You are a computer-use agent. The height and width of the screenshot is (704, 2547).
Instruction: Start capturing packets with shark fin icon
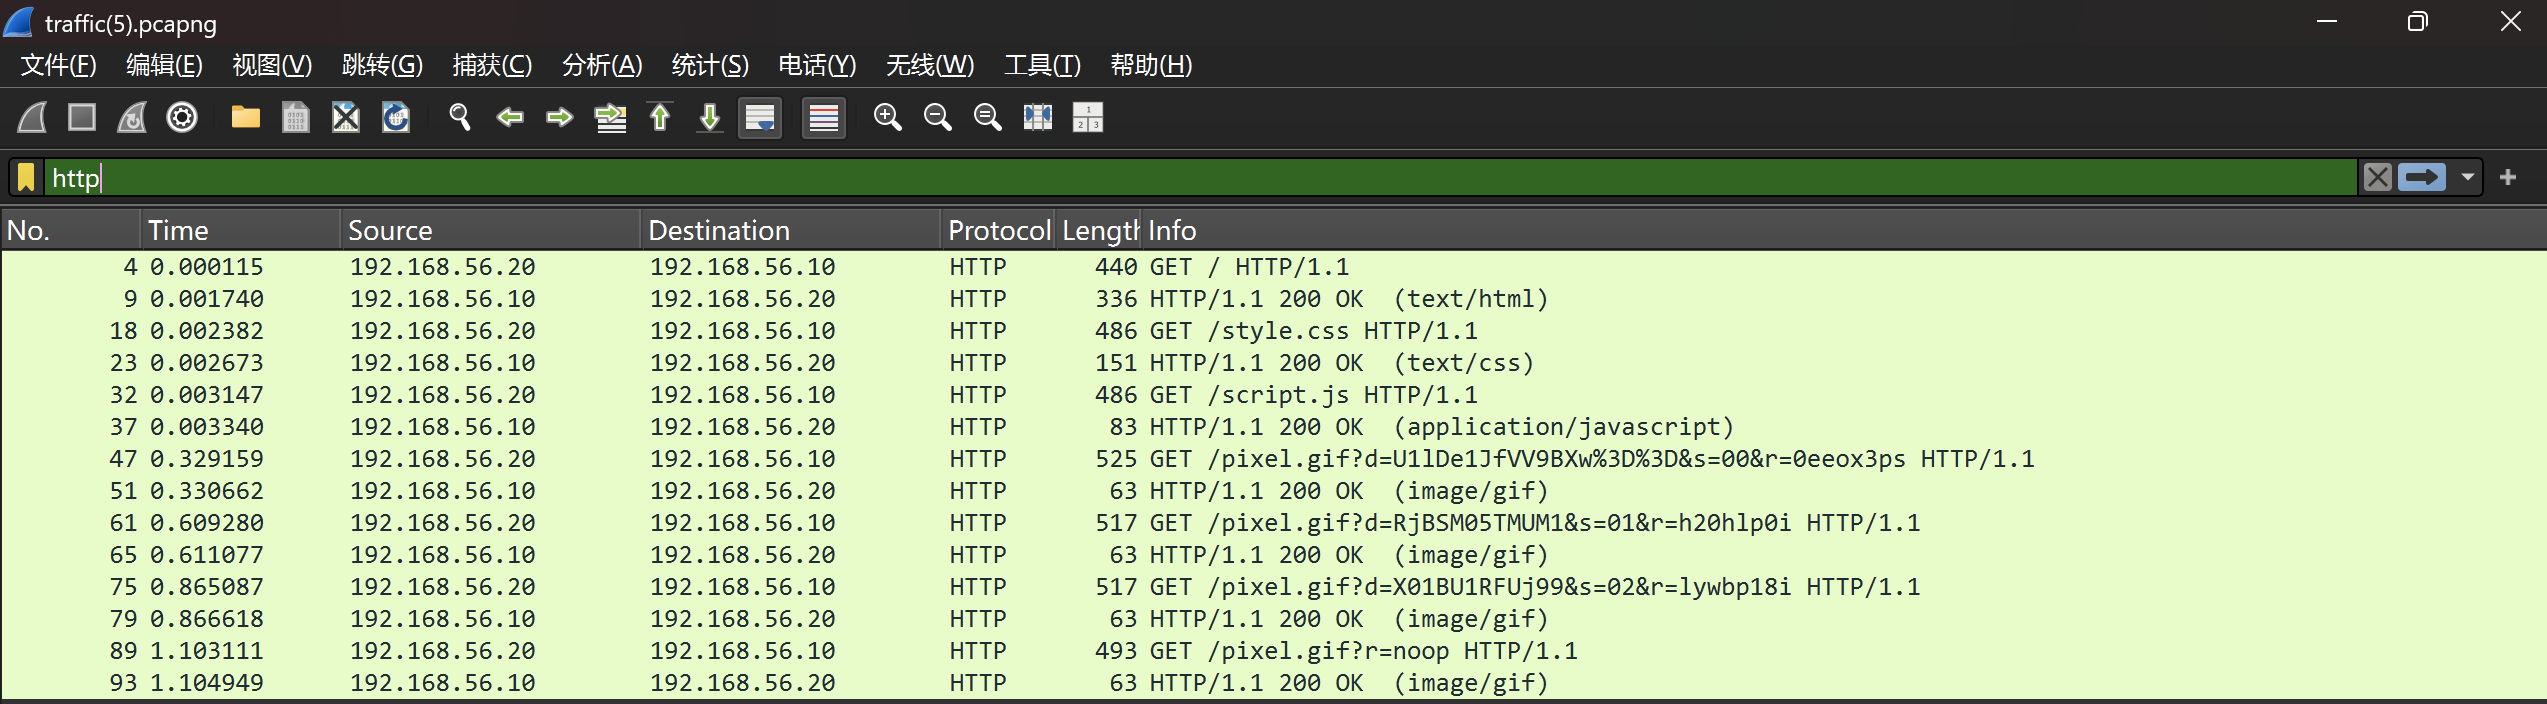[x=33, y=118]
